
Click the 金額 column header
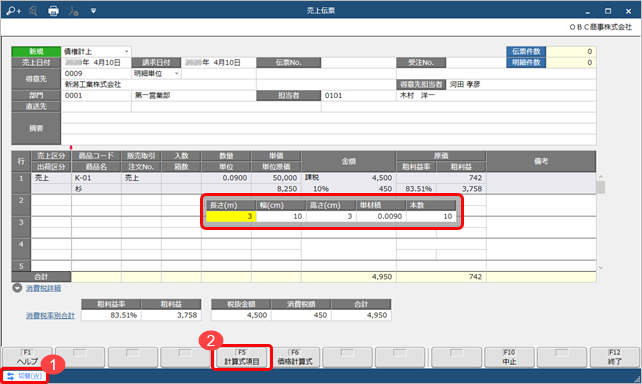348,161
